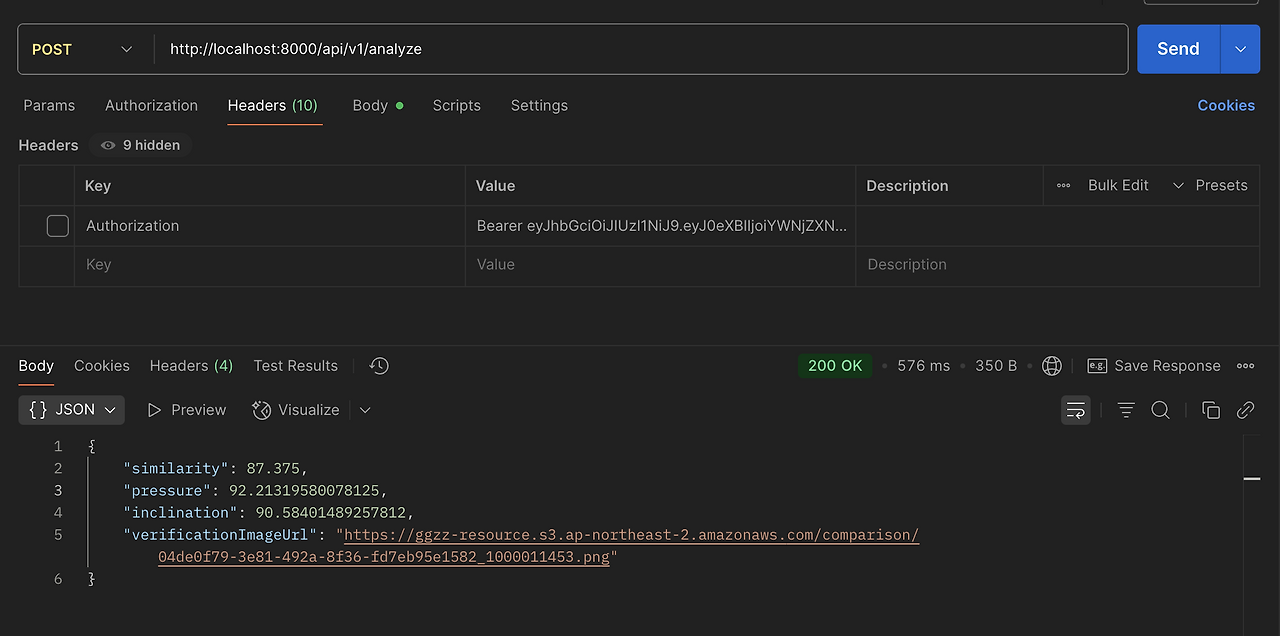
Task: Open the Cookies link at right
Action: (x=1226, y=105)
